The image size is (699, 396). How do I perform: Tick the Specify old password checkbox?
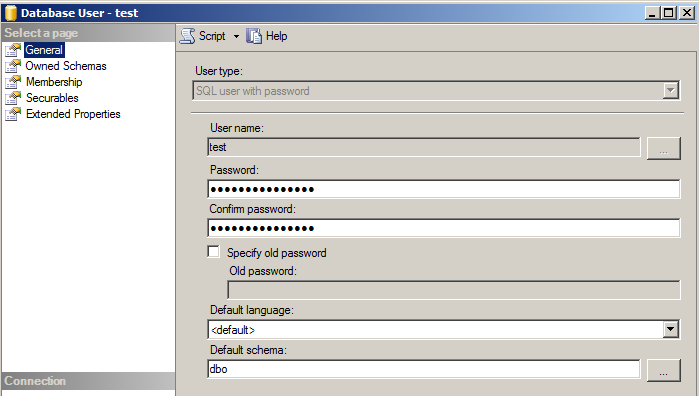point(214,252)
